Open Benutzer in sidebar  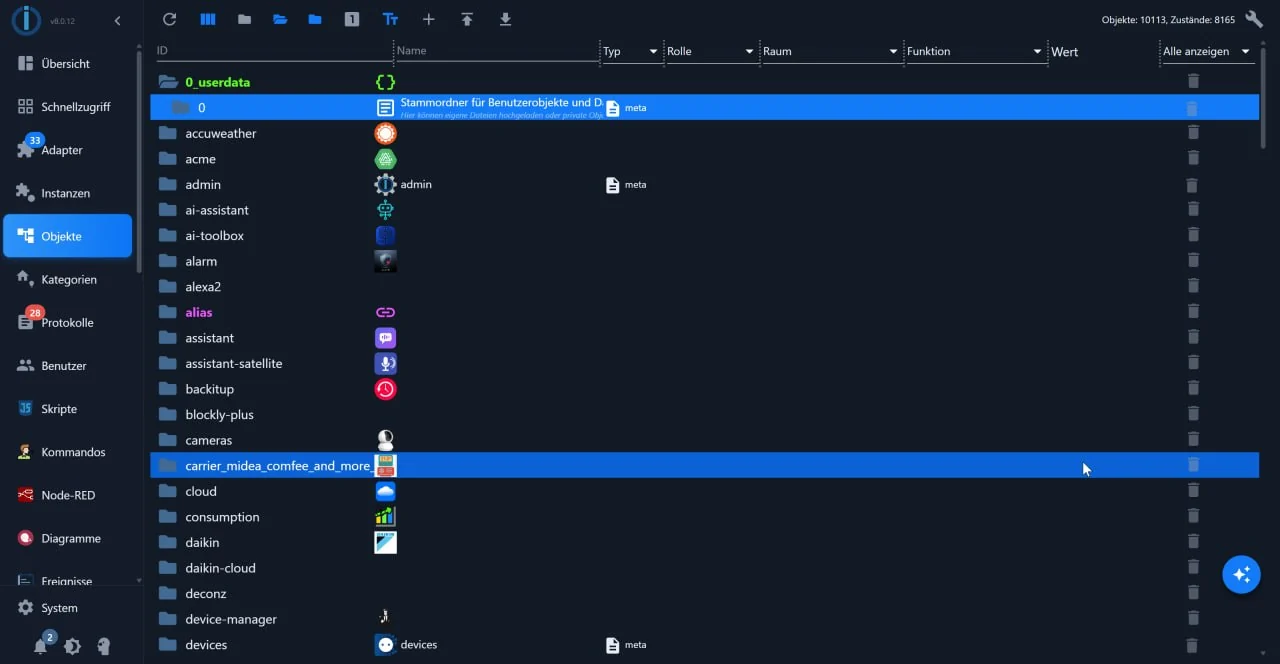(68, 366)
